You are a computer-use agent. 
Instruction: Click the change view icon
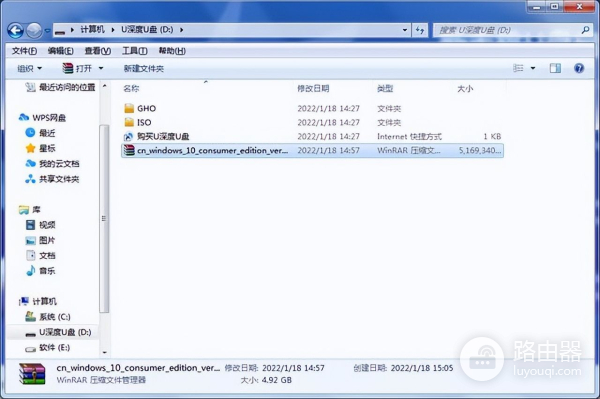[518, 68]
